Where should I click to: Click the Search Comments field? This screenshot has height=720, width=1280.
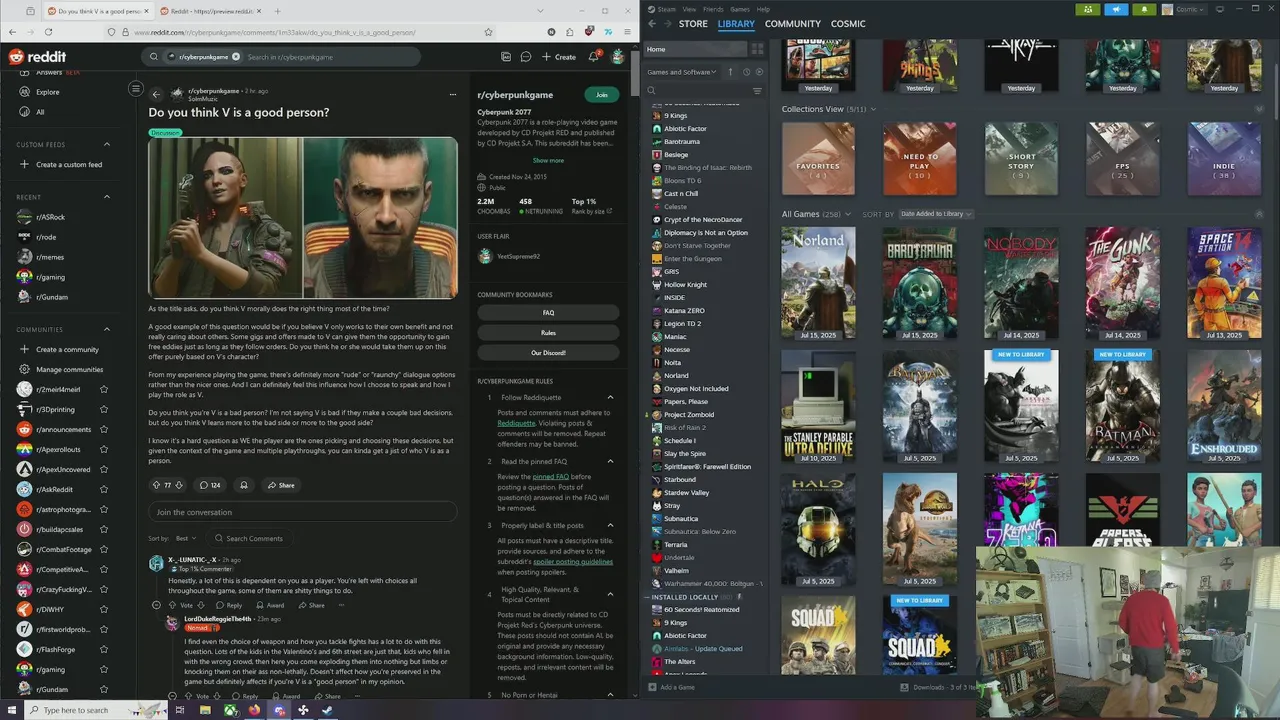point(252,538)
